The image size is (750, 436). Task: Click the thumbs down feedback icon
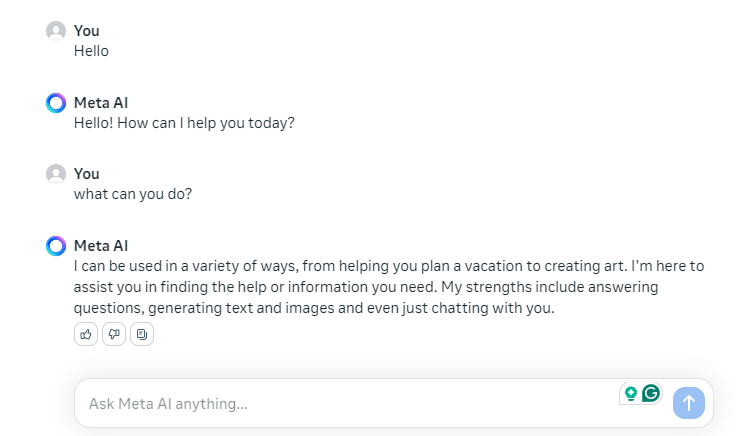114,334
